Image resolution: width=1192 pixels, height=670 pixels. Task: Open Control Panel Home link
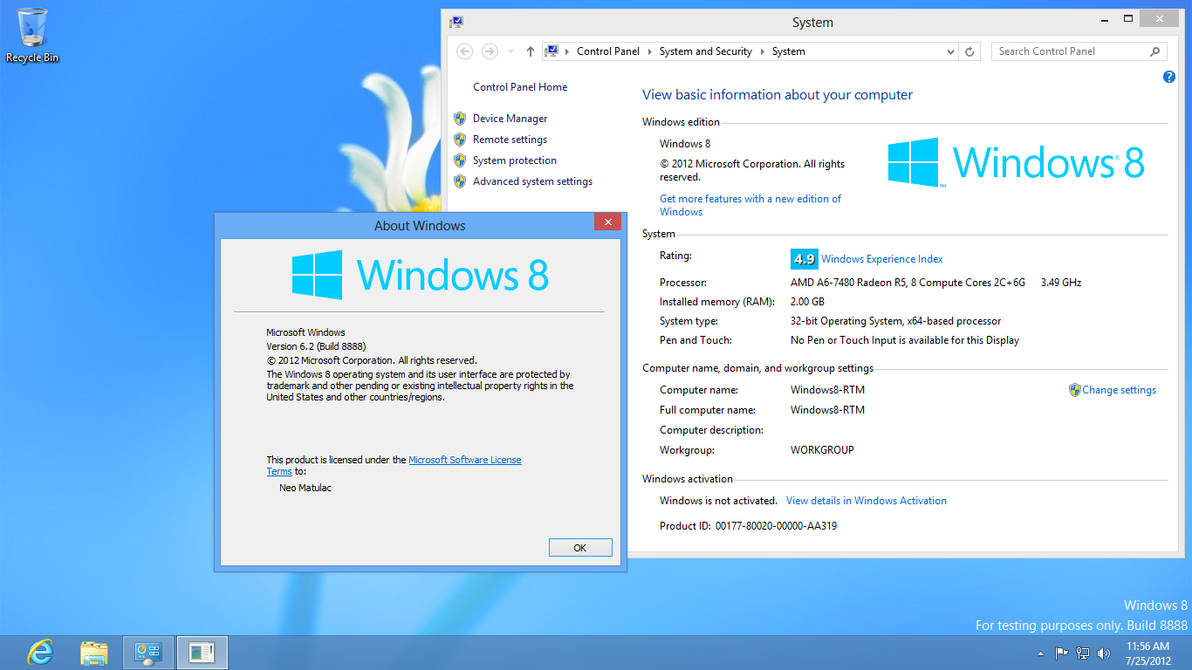(520, 87)
